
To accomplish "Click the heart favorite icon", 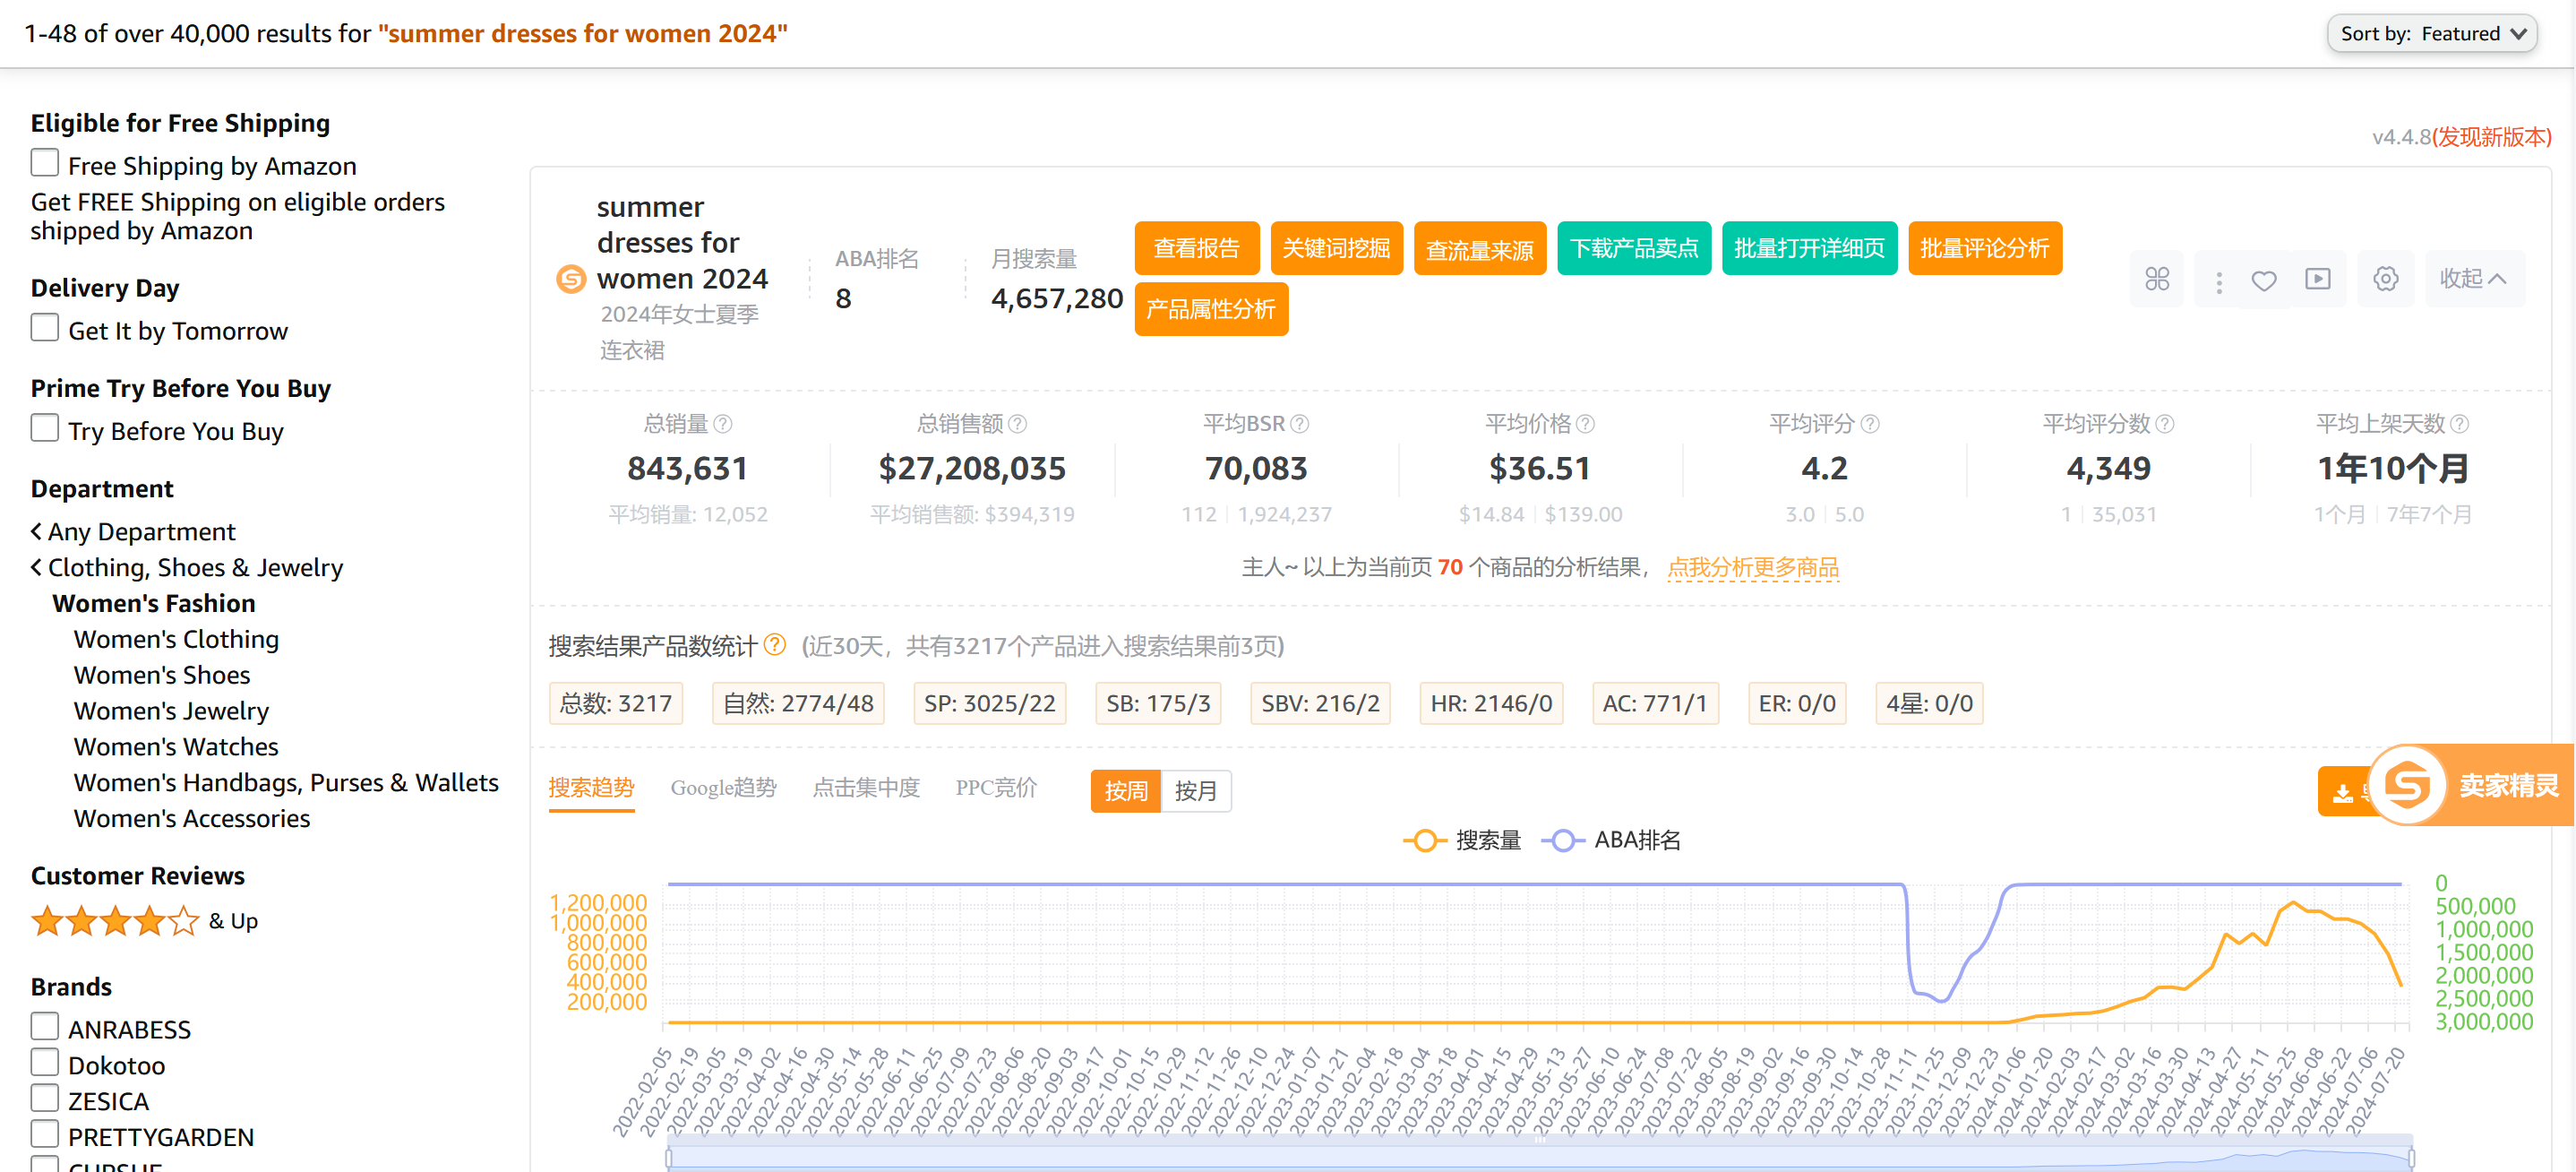I will 2264,280.
